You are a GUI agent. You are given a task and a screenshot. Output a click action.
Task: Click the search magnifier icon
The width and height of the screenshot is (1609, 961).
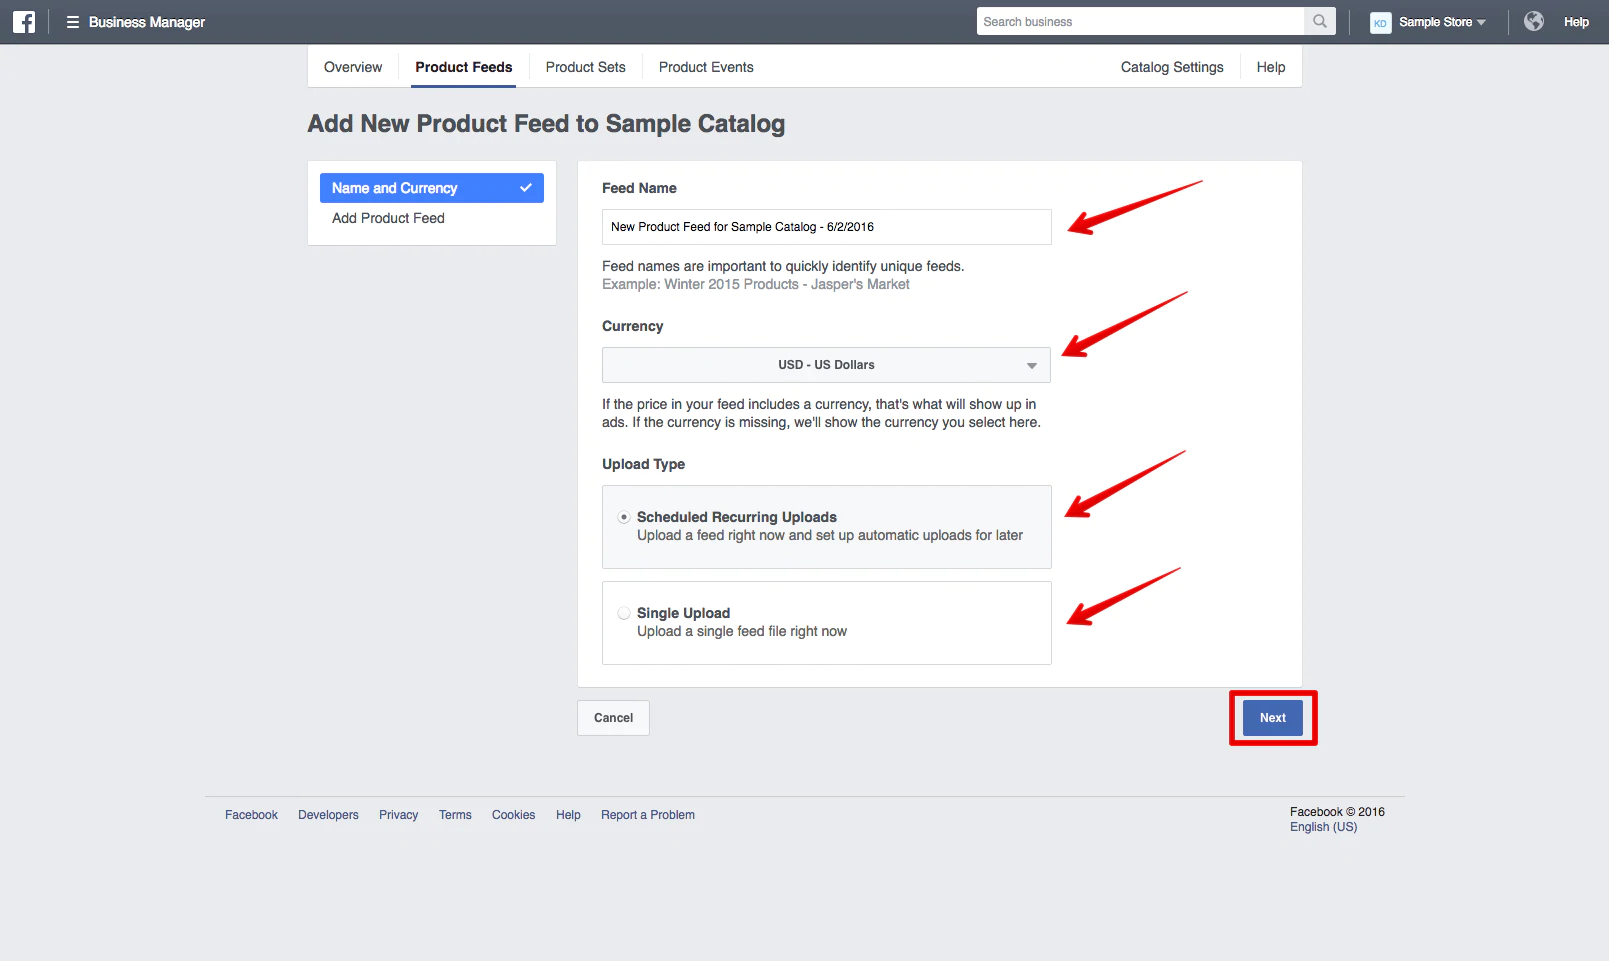1320,22
